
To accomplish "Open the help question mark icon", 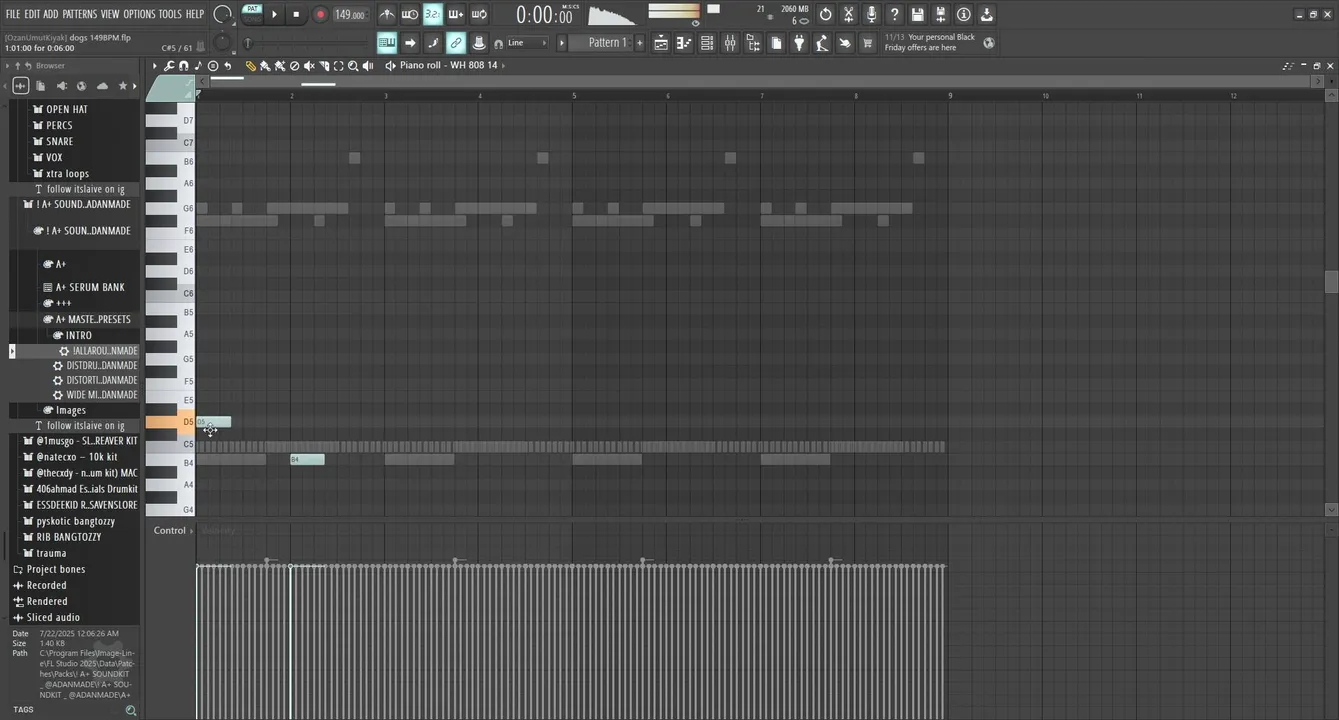I will 894,14.
